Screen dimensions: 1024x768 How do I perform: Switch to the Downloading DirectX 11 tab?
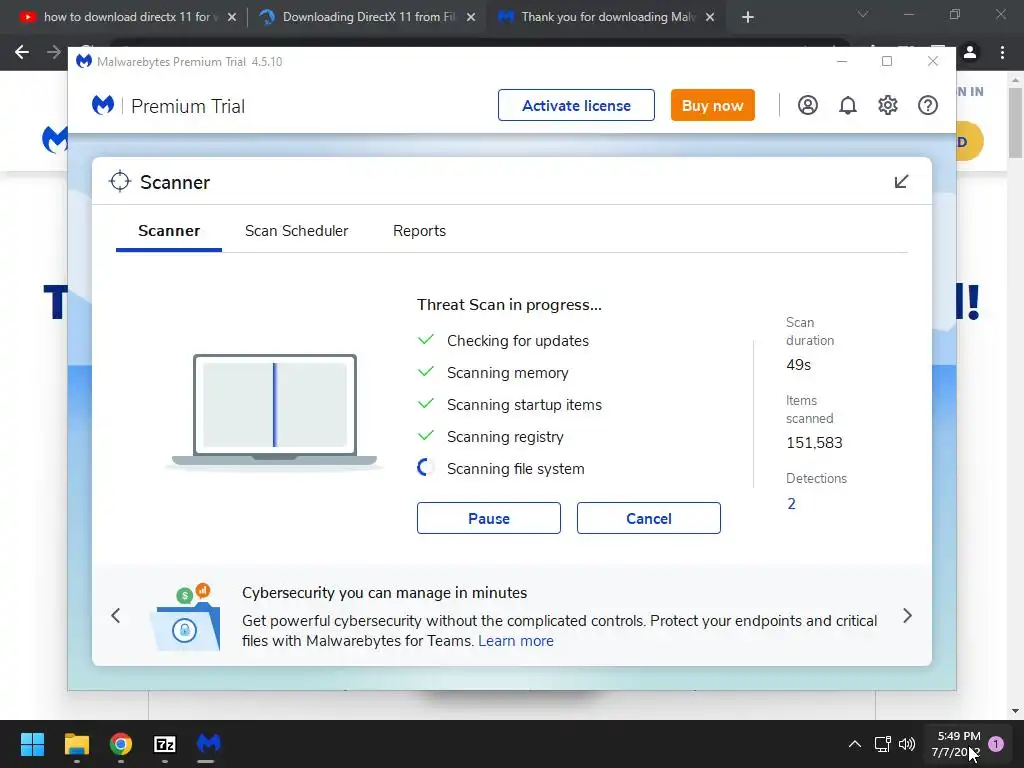point(367,17)
